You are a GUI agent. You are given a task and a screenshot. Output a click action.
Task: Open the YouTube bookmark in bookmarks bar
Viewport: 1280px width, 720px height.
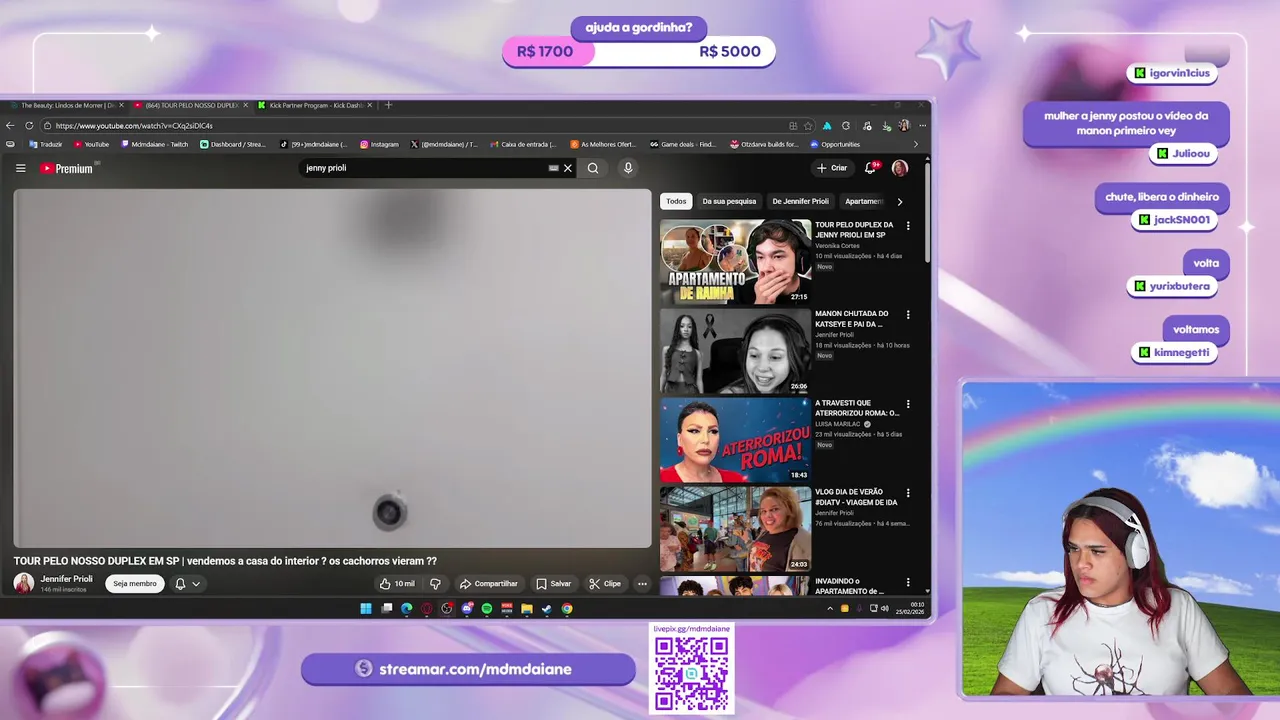[92, 144]
